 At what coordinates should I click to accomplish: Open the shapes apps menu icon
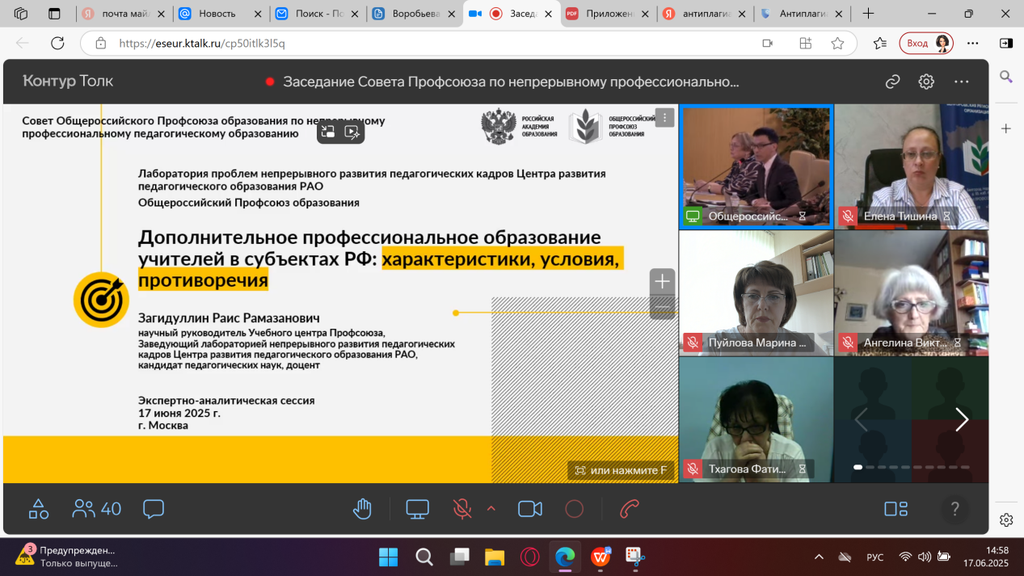(39, 509)
